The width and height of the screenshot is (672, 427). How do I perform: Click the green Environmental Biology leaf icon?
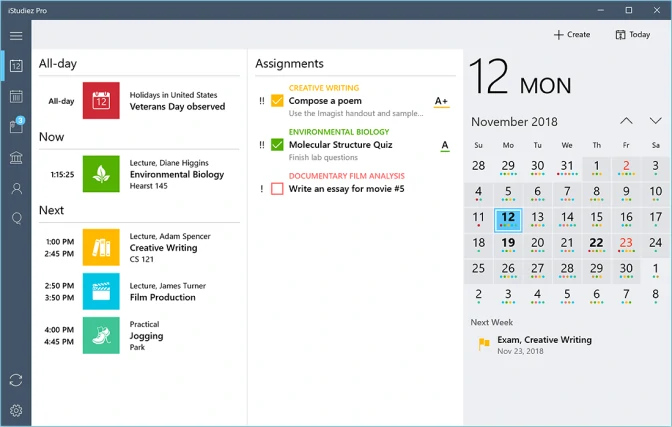[x=101, y=174]
